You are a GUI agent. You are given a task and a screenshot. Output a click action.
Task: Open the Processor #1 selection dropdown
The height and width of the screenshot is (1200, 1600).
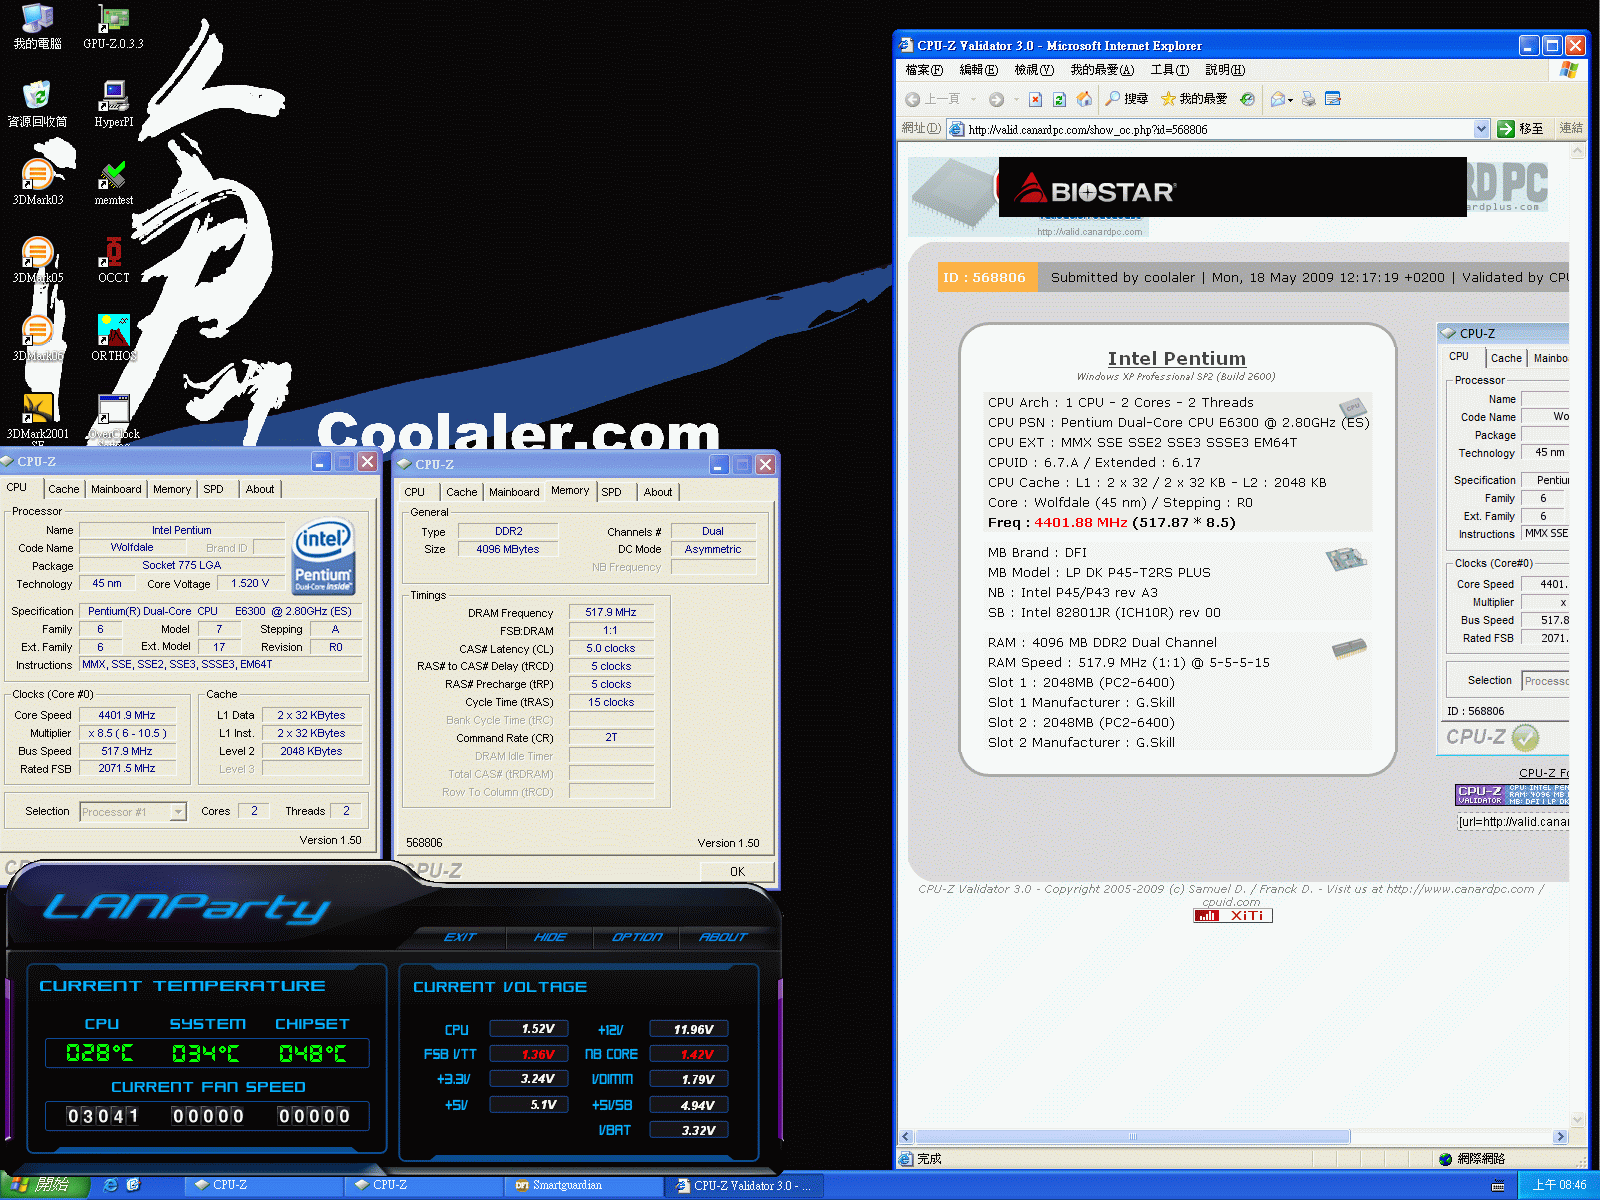pos(133,812)
